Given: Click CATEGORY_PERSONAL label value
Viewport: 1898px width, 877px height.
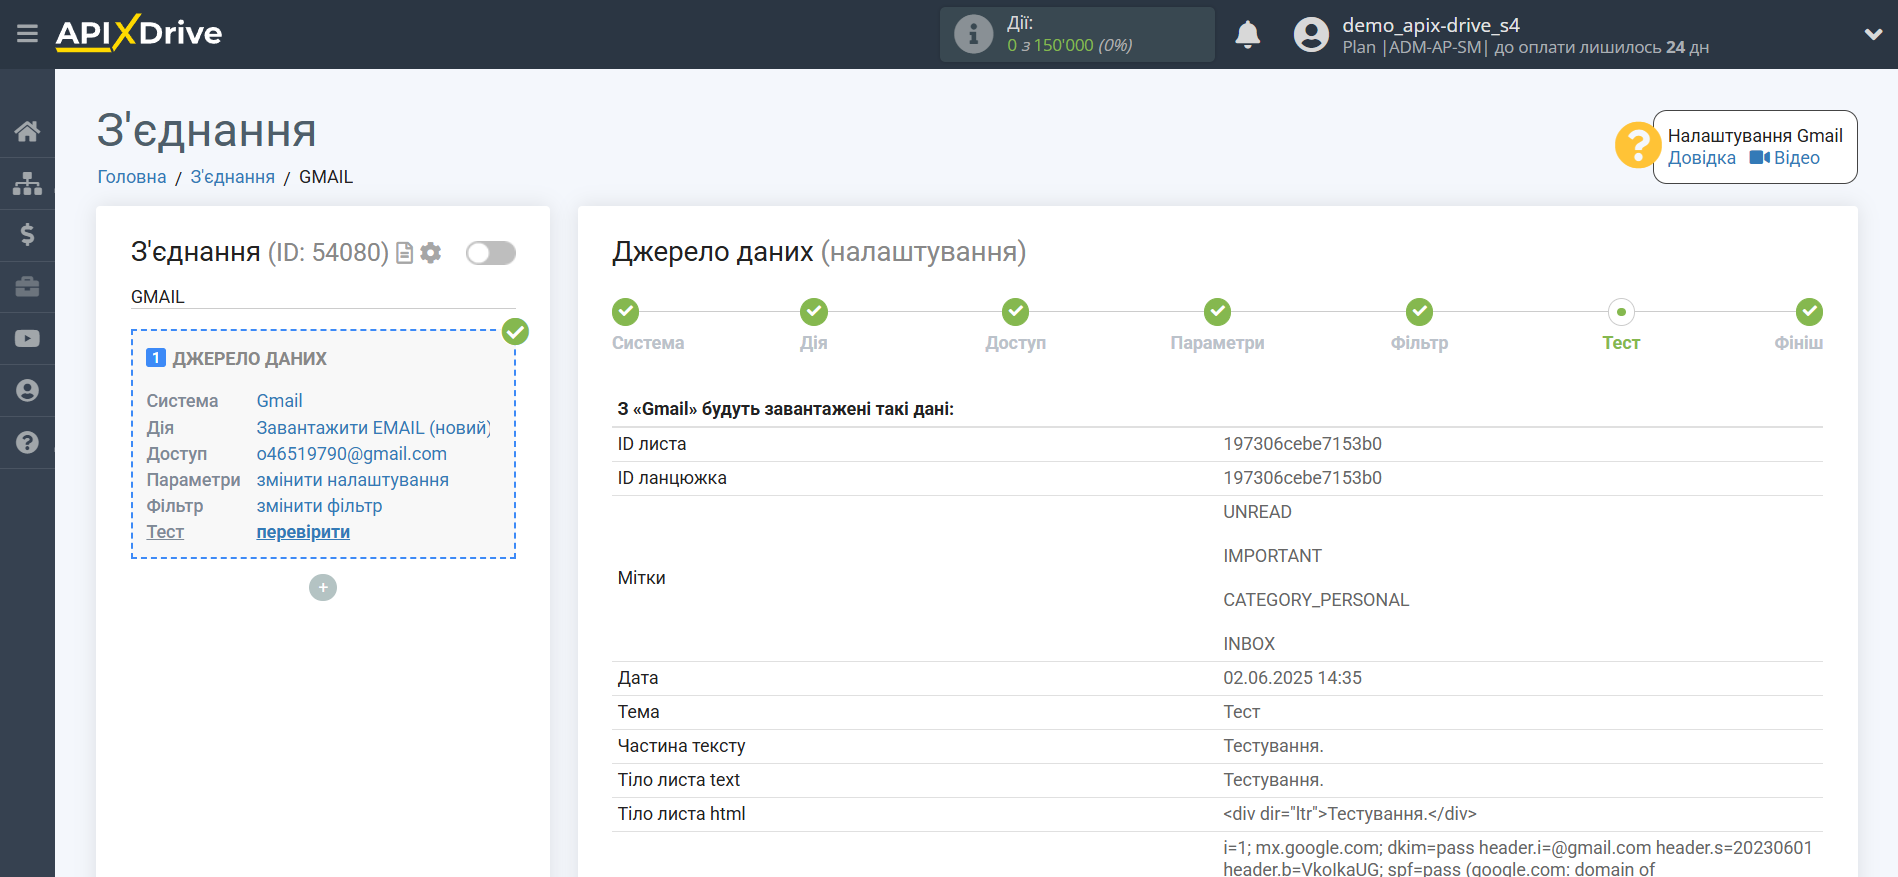Looking at the screenshot, I should click(1316, 600).
